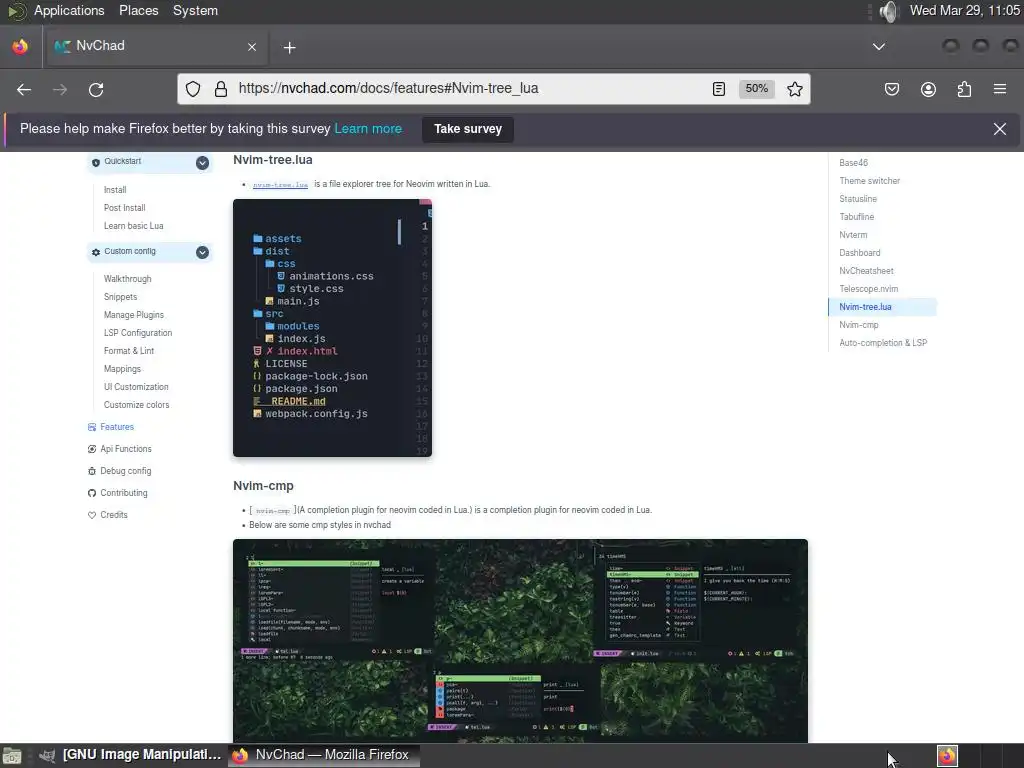Screen dimensions: 1024x768
Task: Open UI Customization docs page
Action: click(136, 387)
